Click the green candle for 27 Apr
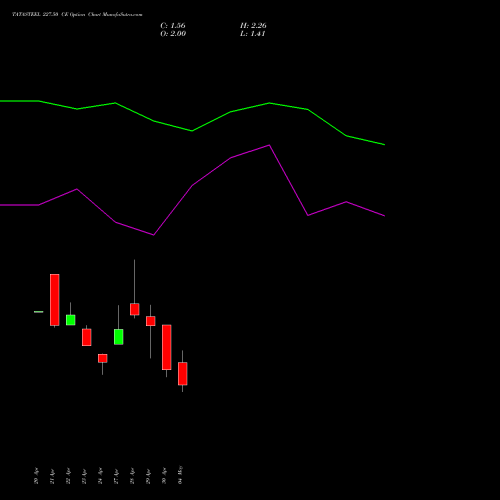This screenshot has width=500, height=500. (119, 337)
